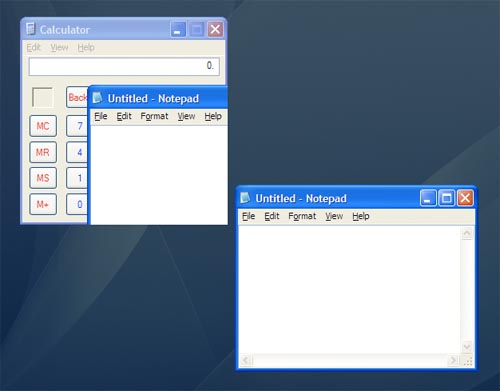Click the calculator display field

coord(124,66)
